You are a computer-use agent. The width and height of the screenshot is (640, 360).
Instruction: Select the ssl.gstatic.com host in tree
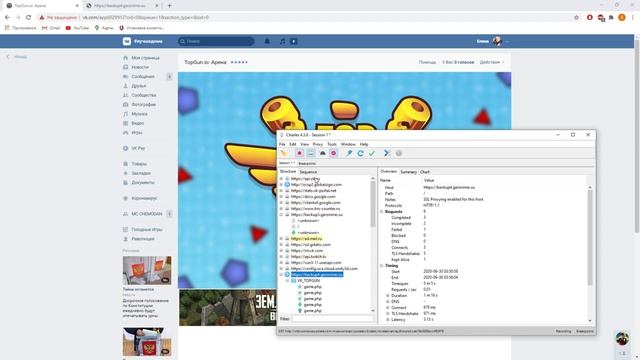311,244
